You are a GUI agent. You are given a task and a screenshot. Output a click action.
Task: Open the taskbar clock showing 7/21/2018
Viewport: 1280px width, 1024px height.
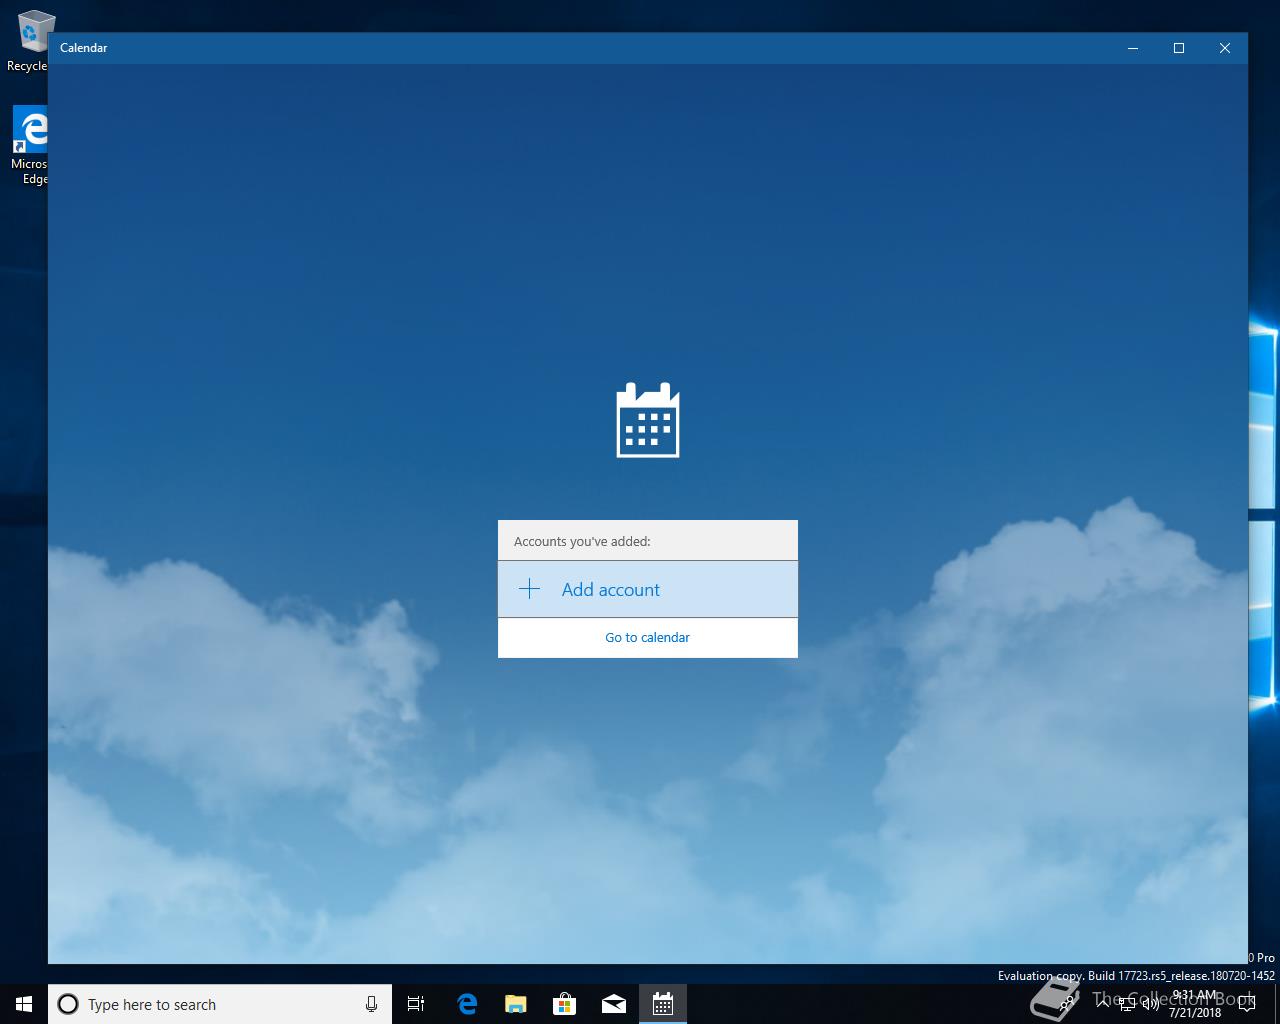pyautogui.click(x=1195, y=1004)
